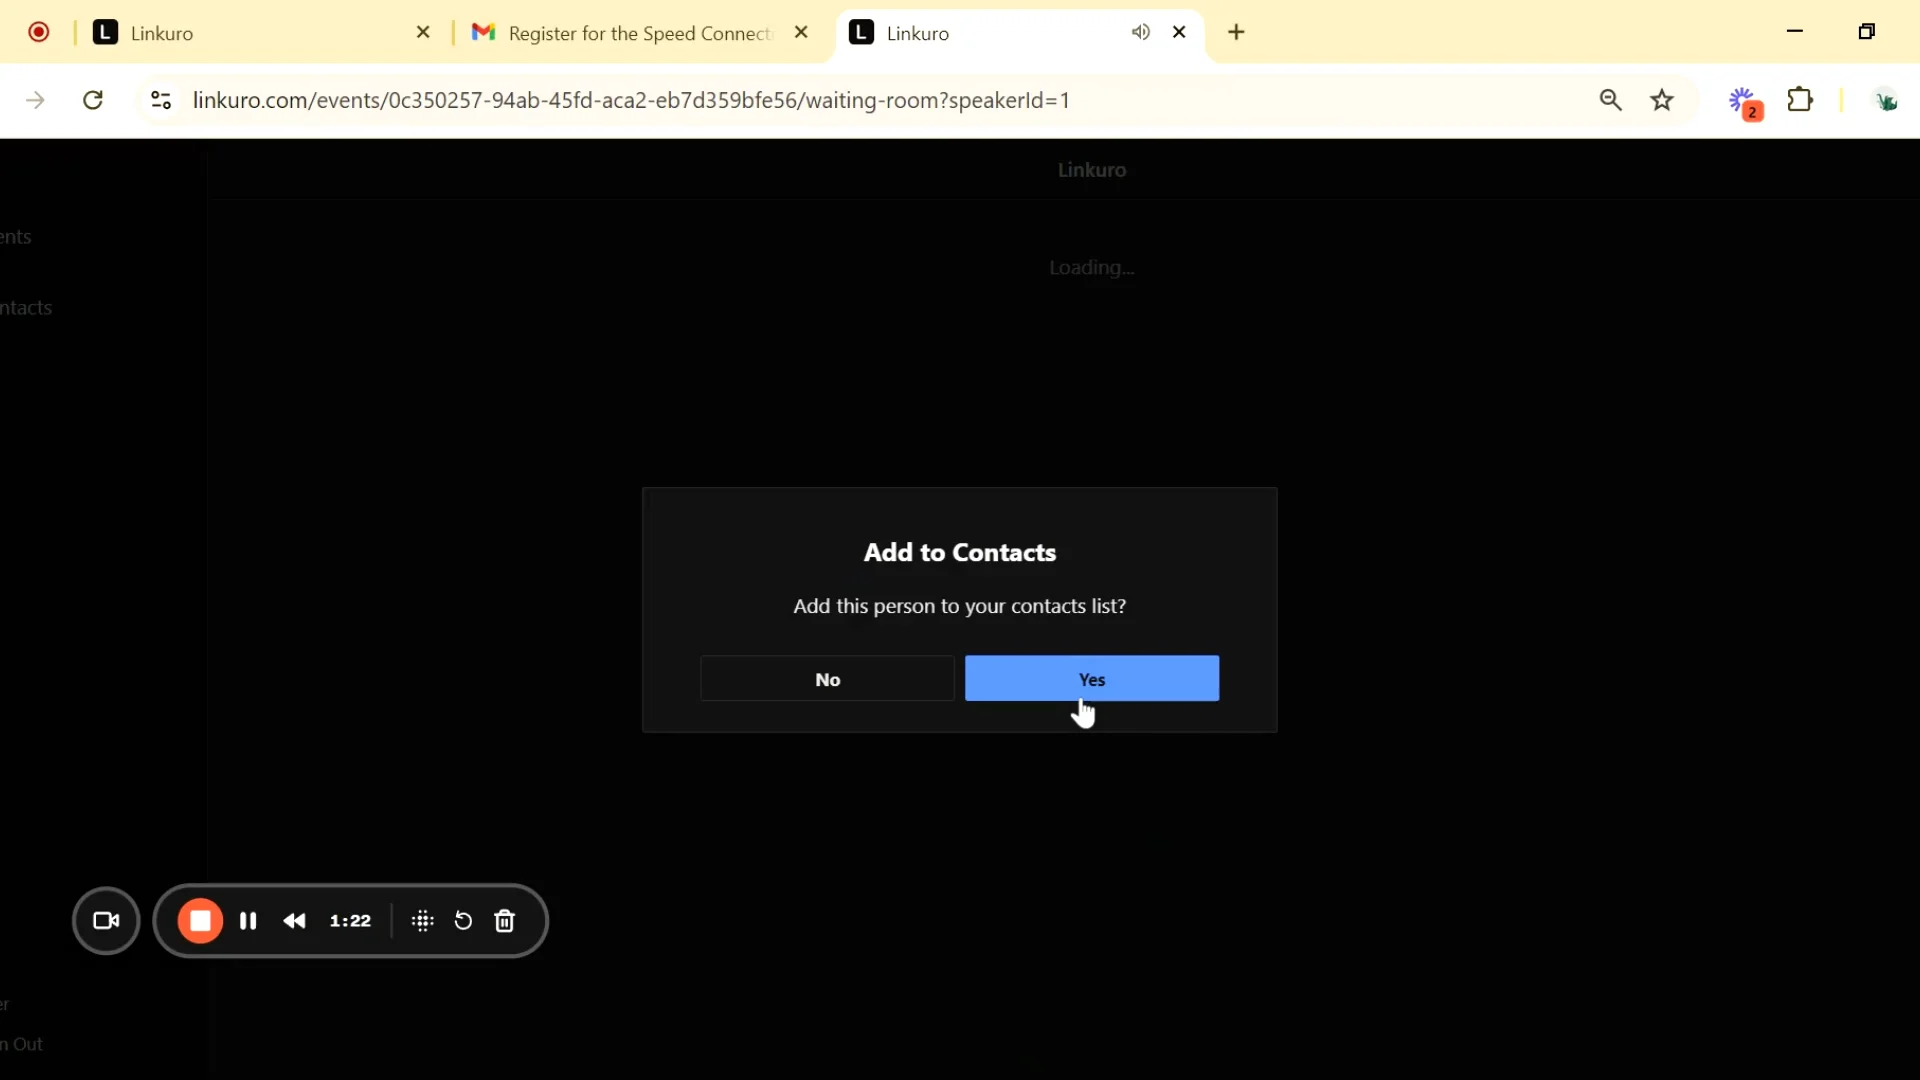Open the Gmail Register for Speed Connect tab
Image resolution: width=1920 pixels, height=1080 pixels.
630,33
